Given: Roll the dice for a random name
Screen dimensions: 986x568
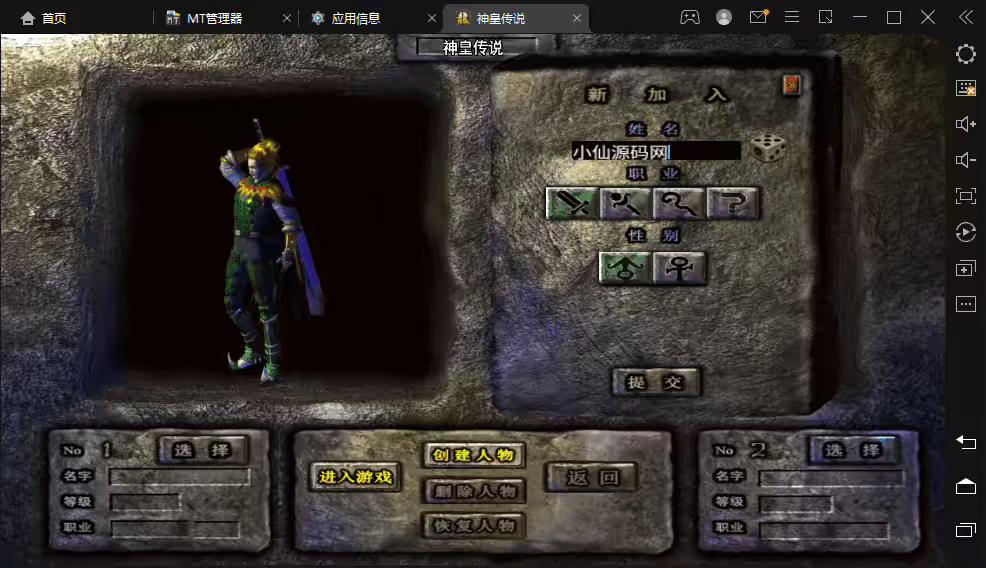Looking at the screenshot, I should [x=768, y=148].
